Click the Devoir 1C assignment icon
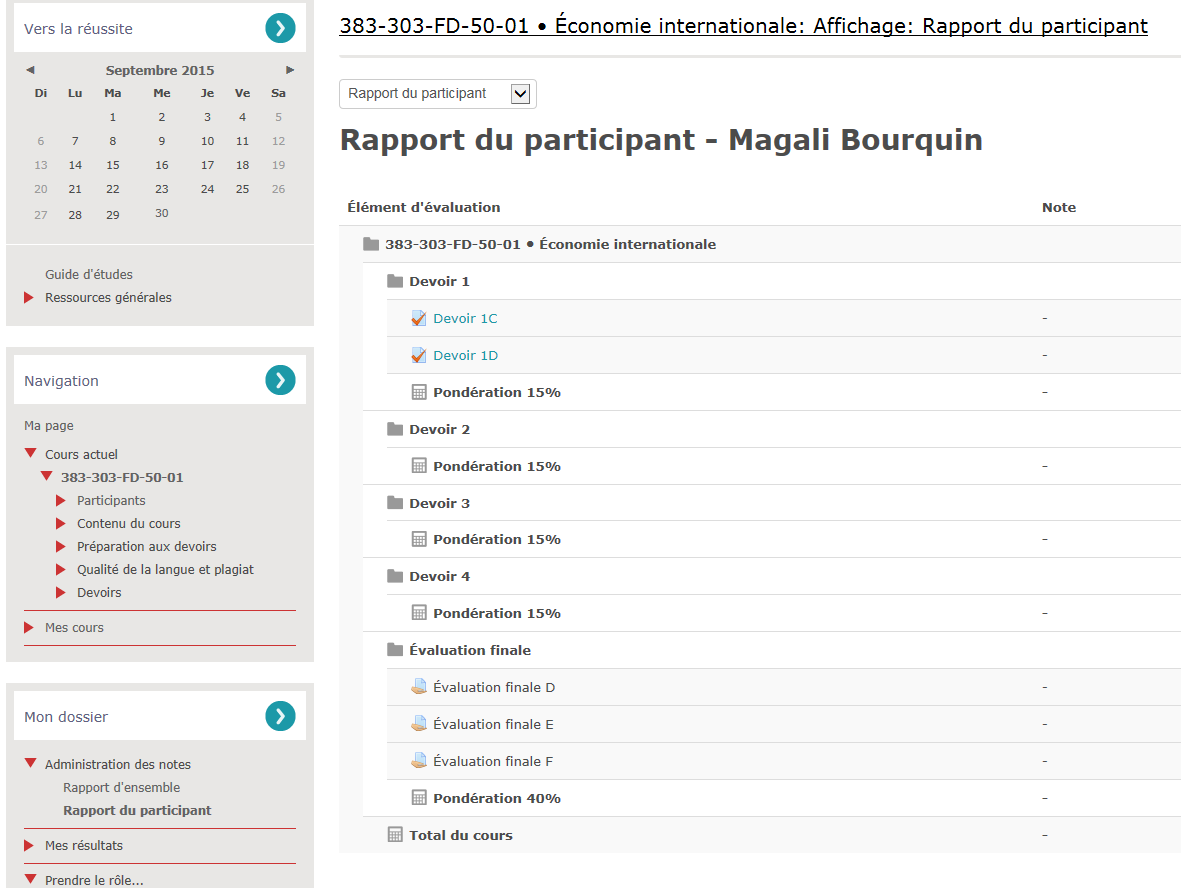1181x888 pixels. (x=419, y=318)
